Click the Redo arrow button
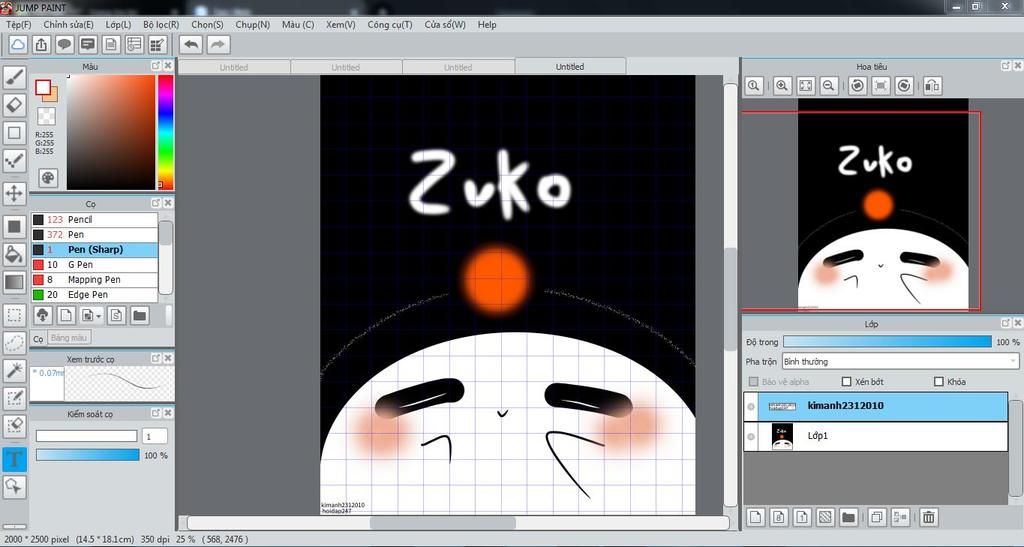1024x547 pixels. (x=218, y=44)
